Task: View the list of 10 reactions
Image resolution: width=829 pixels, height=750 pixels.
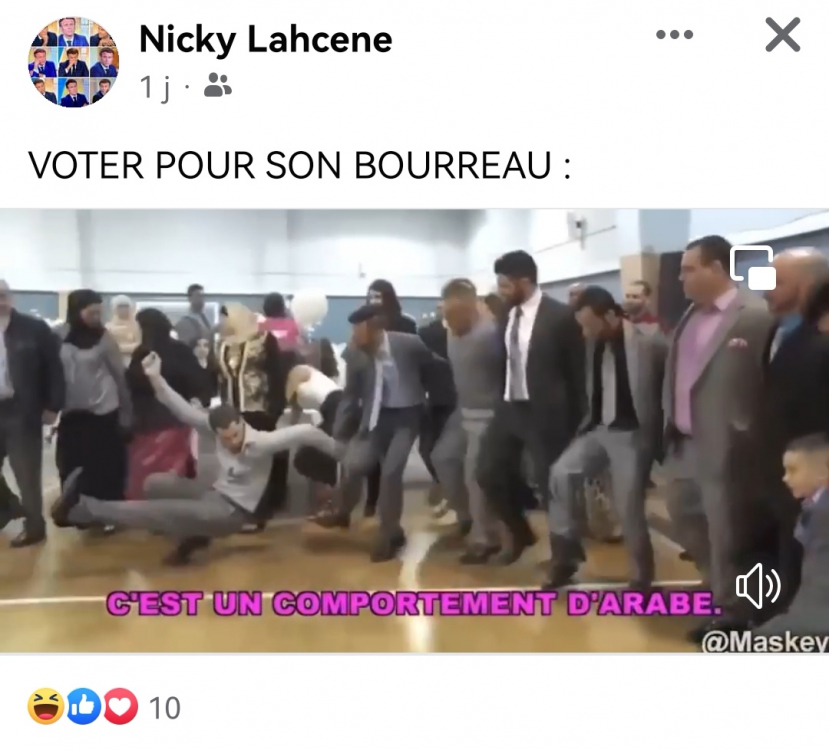Action: point(164,708)
